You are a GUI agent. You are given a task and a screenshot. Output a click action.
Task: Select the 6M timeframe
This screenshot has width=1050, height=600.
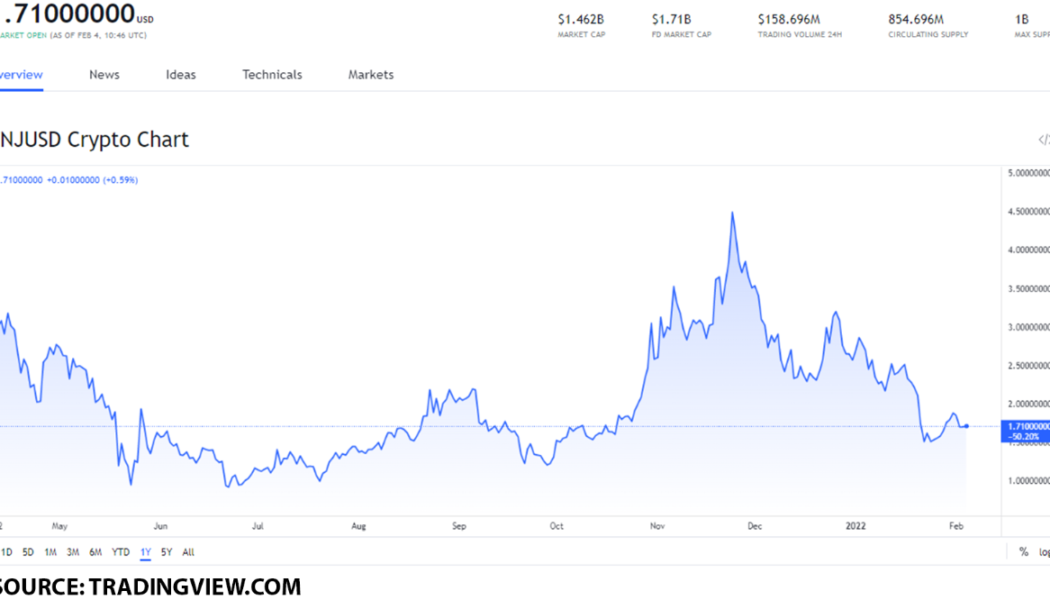point(95,551)
